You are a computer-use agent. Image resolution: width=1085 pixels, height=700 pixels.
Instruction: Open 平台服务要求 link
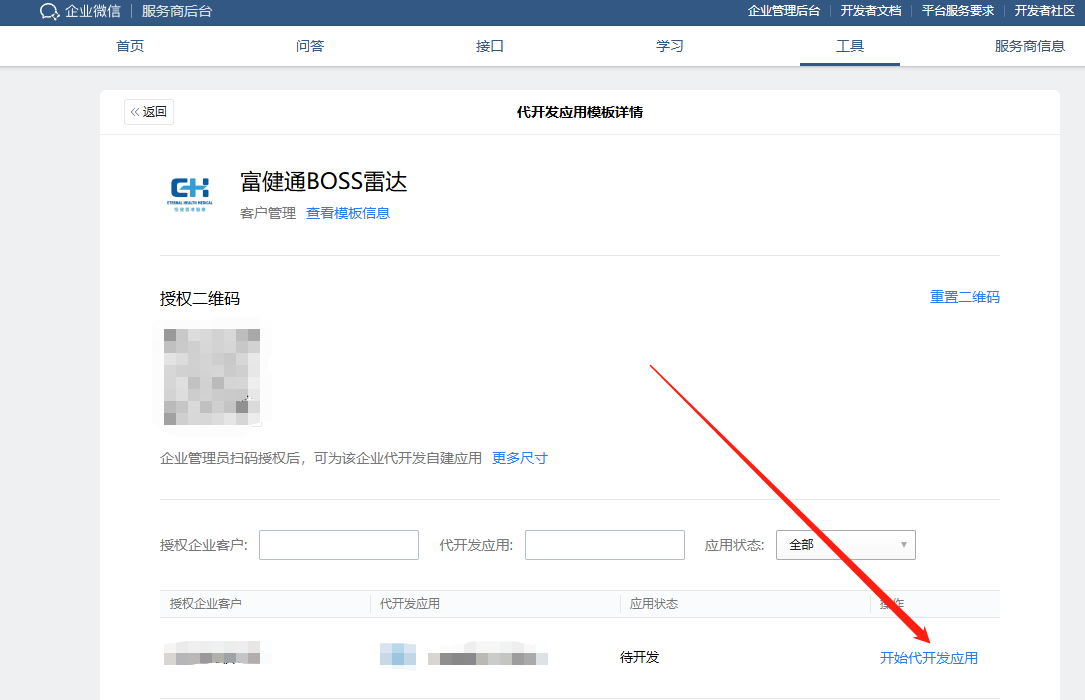(x=958, y=11)
